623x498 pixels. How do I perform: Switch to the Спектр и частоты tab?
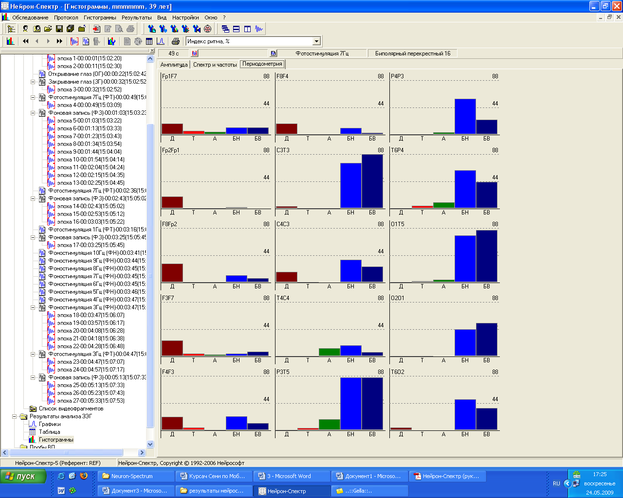(x=214, y=64)
